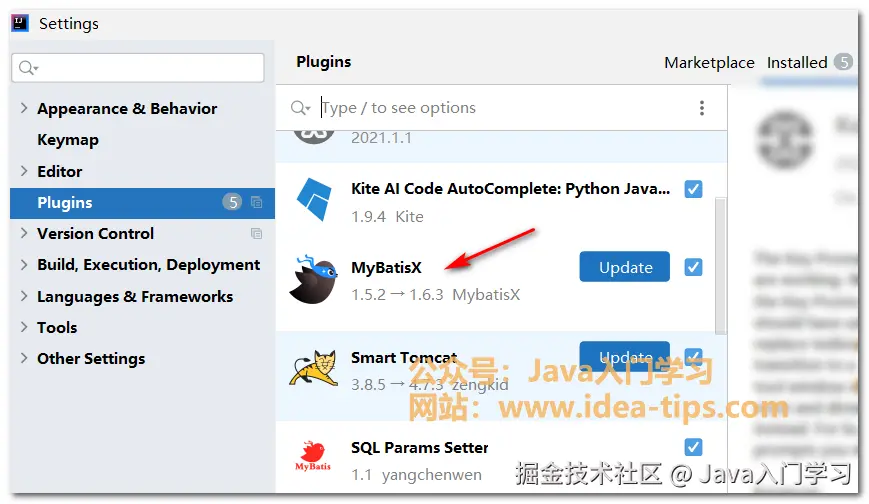Click the settings search magnifier icon

point(28,68)
